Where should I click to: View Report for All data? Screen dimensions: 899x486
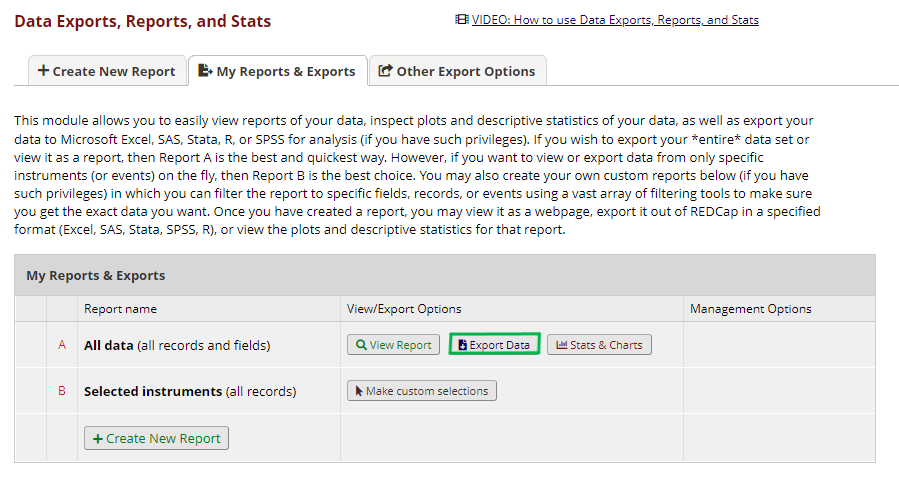click(x=393, y=345)
